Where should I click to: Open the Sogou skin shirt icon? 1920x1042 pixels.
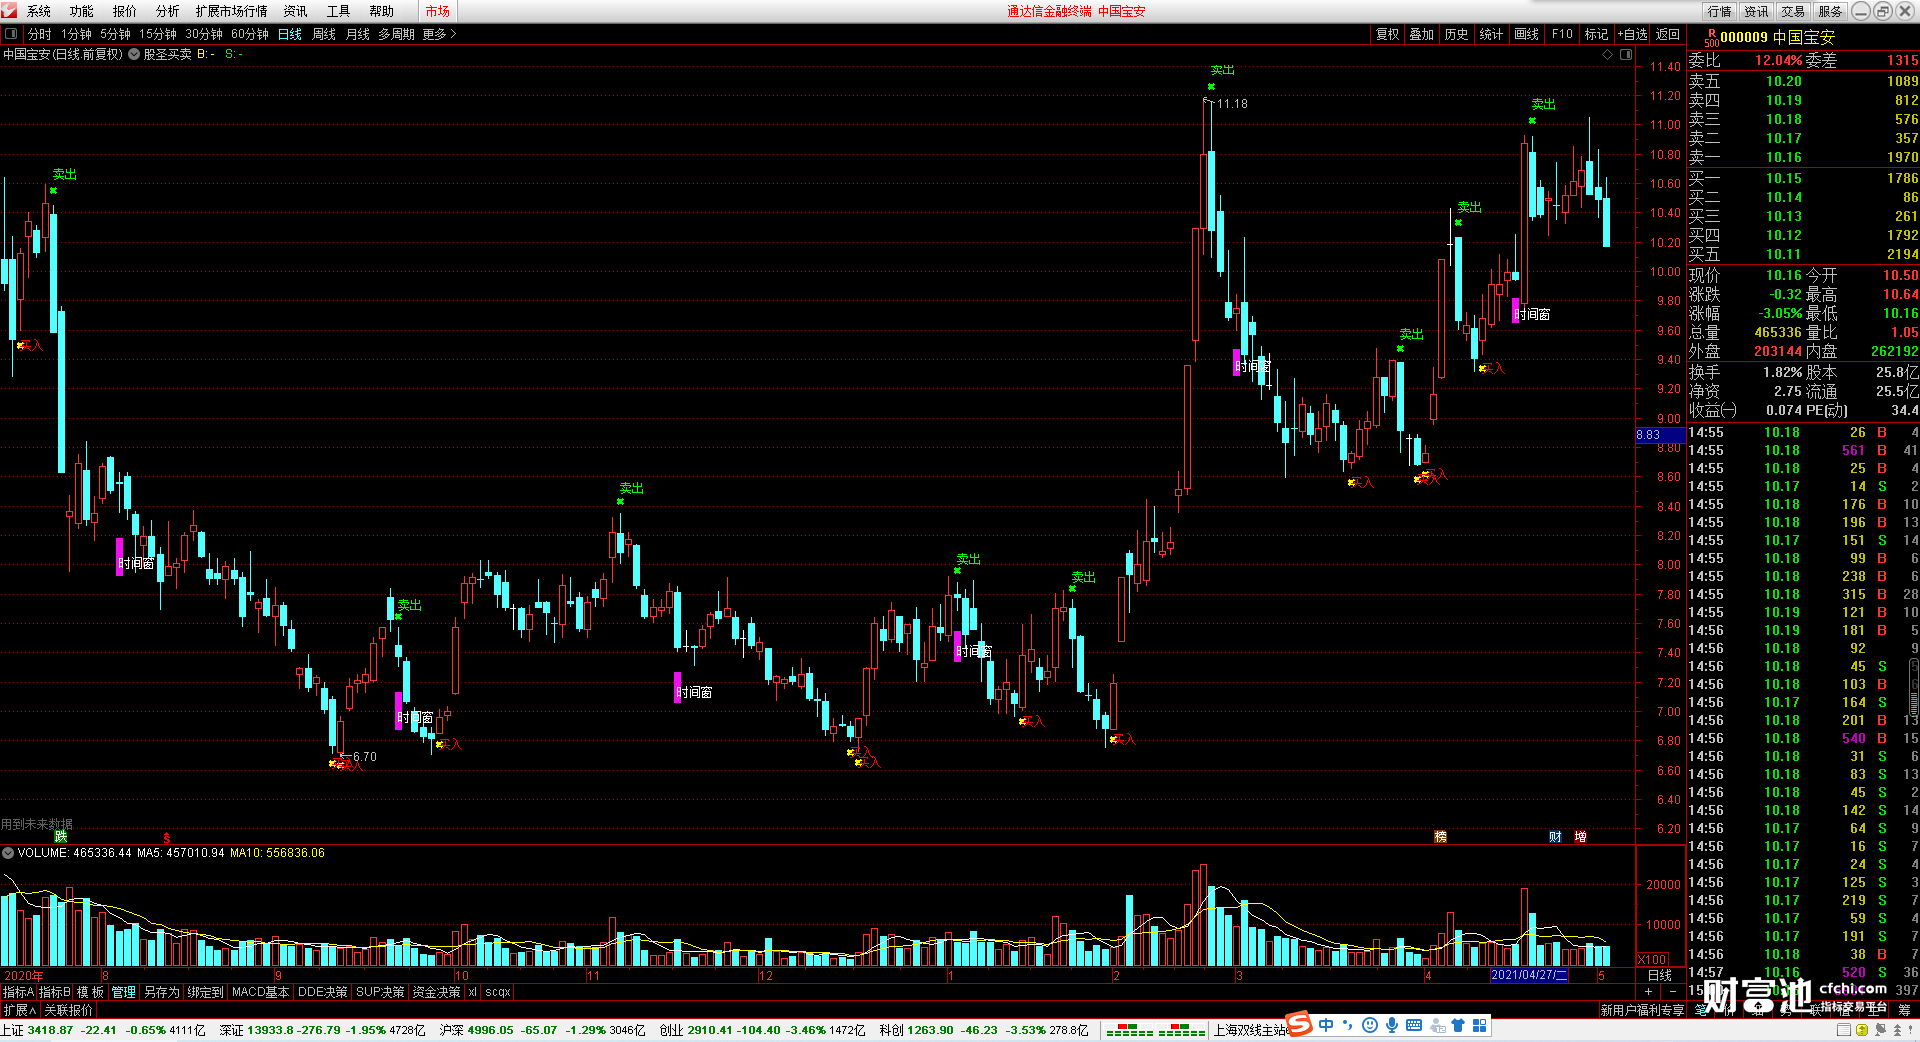coord(1458,1025)
